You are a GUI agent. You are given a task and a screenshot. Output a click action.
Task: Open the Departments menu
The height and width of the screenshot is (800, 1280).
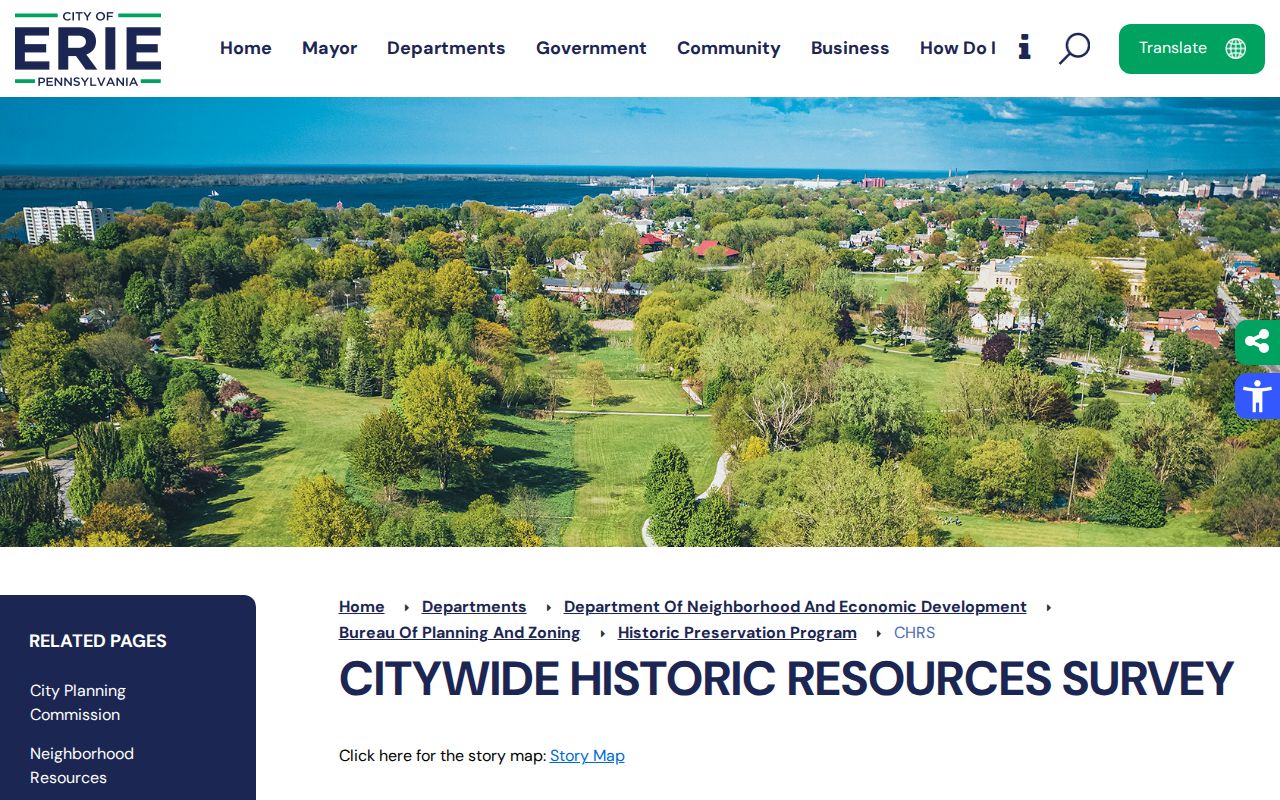click(446, 48)
